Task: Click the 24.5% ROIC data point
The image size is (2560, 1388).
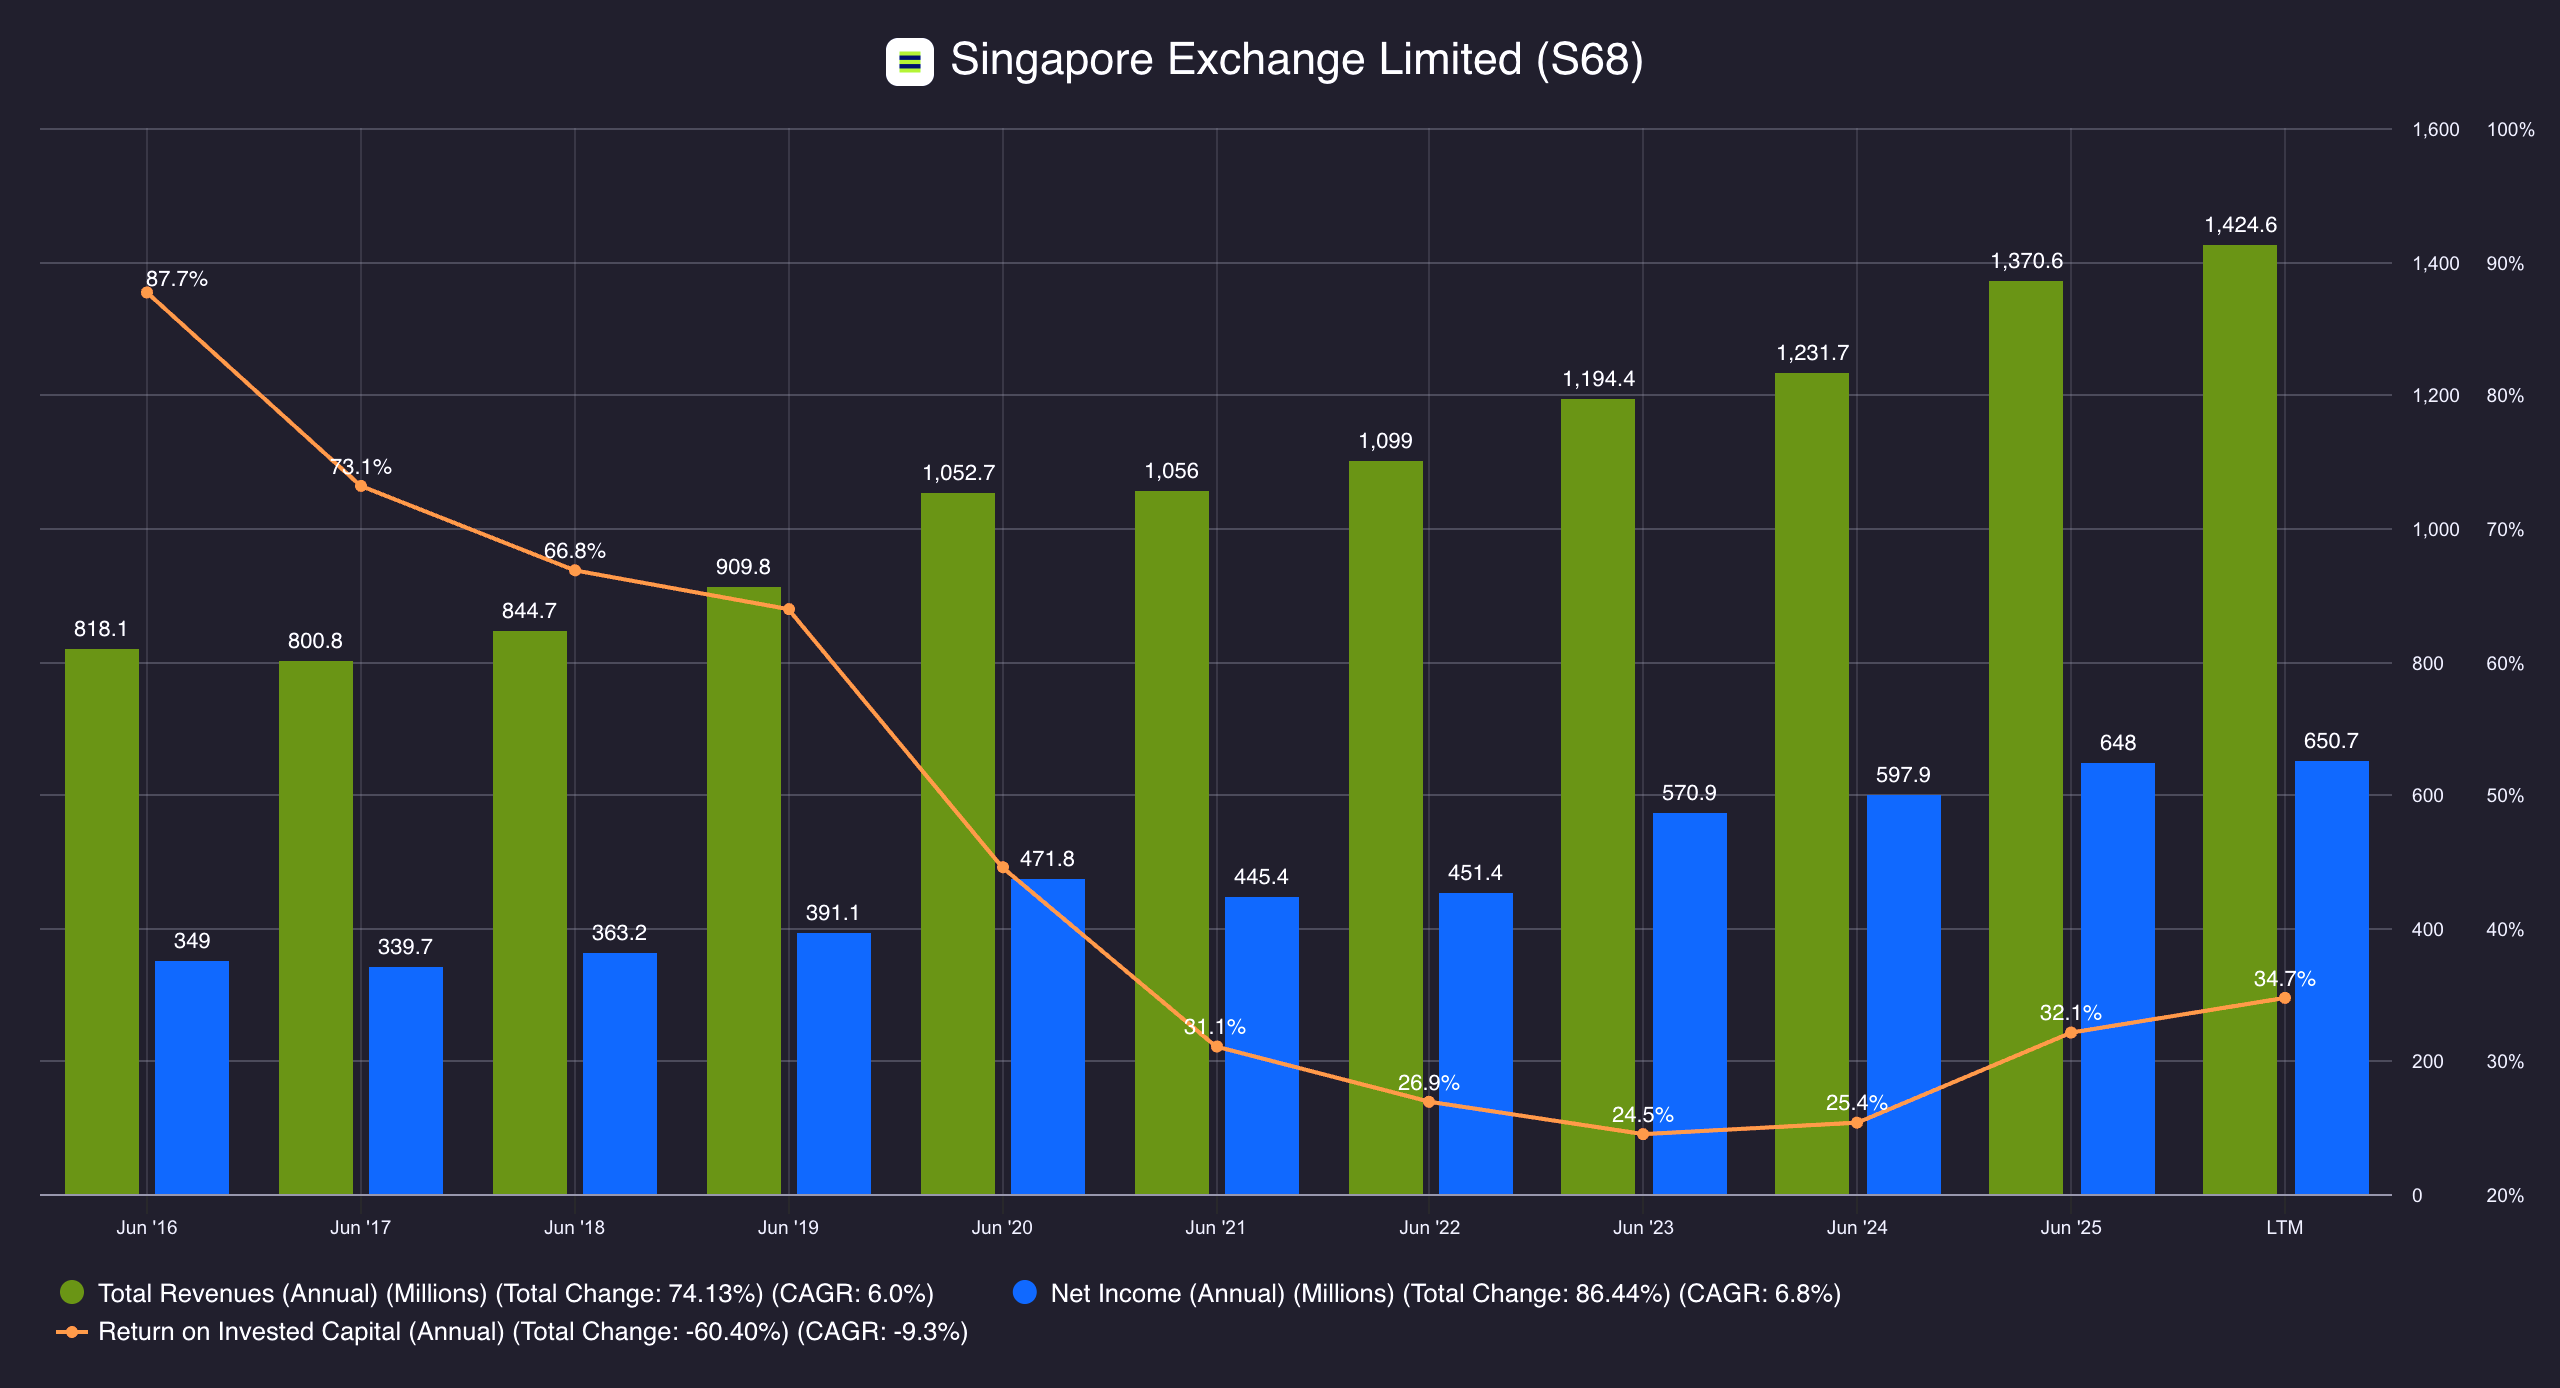Action: [1643, 1134]
